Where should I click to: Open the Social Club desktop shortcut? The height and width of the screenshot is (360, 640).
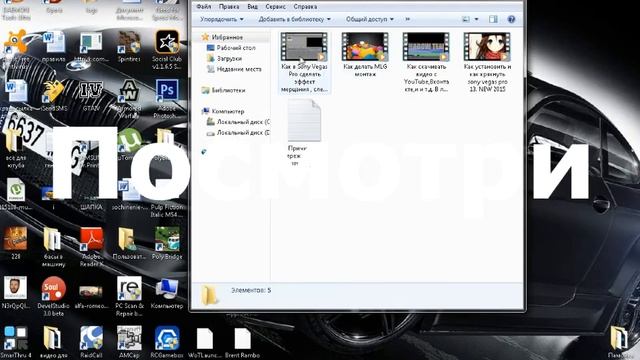(167, 50)
